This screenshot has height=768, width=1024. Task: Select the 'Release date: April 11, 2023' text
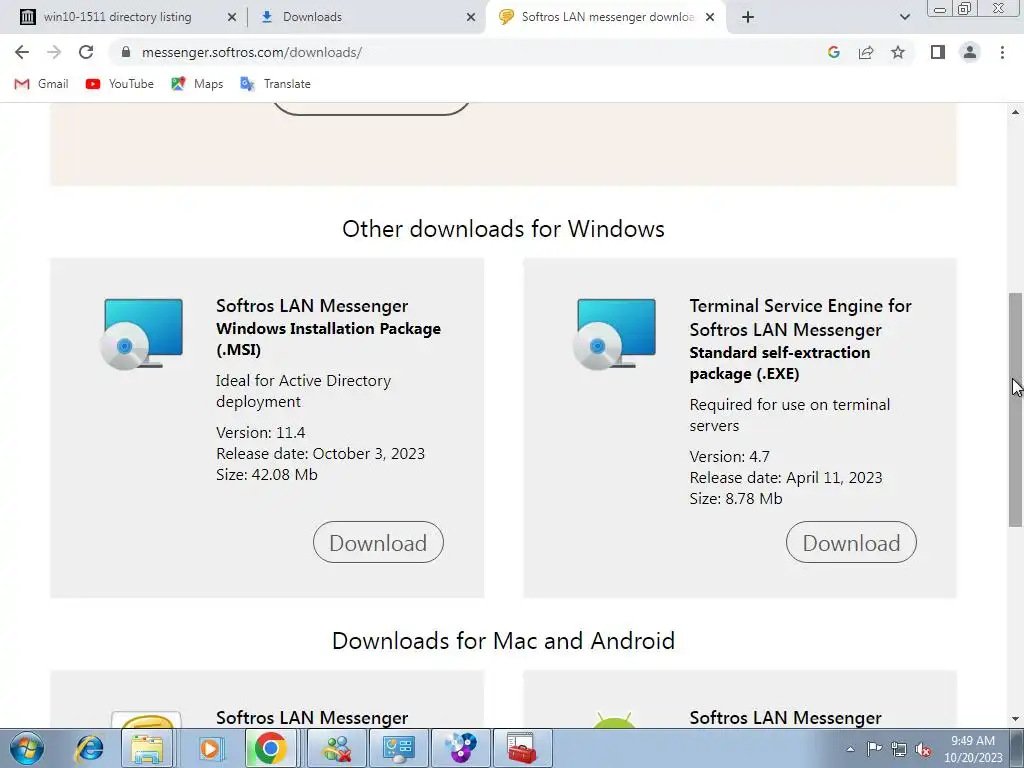tap(786, 477)
